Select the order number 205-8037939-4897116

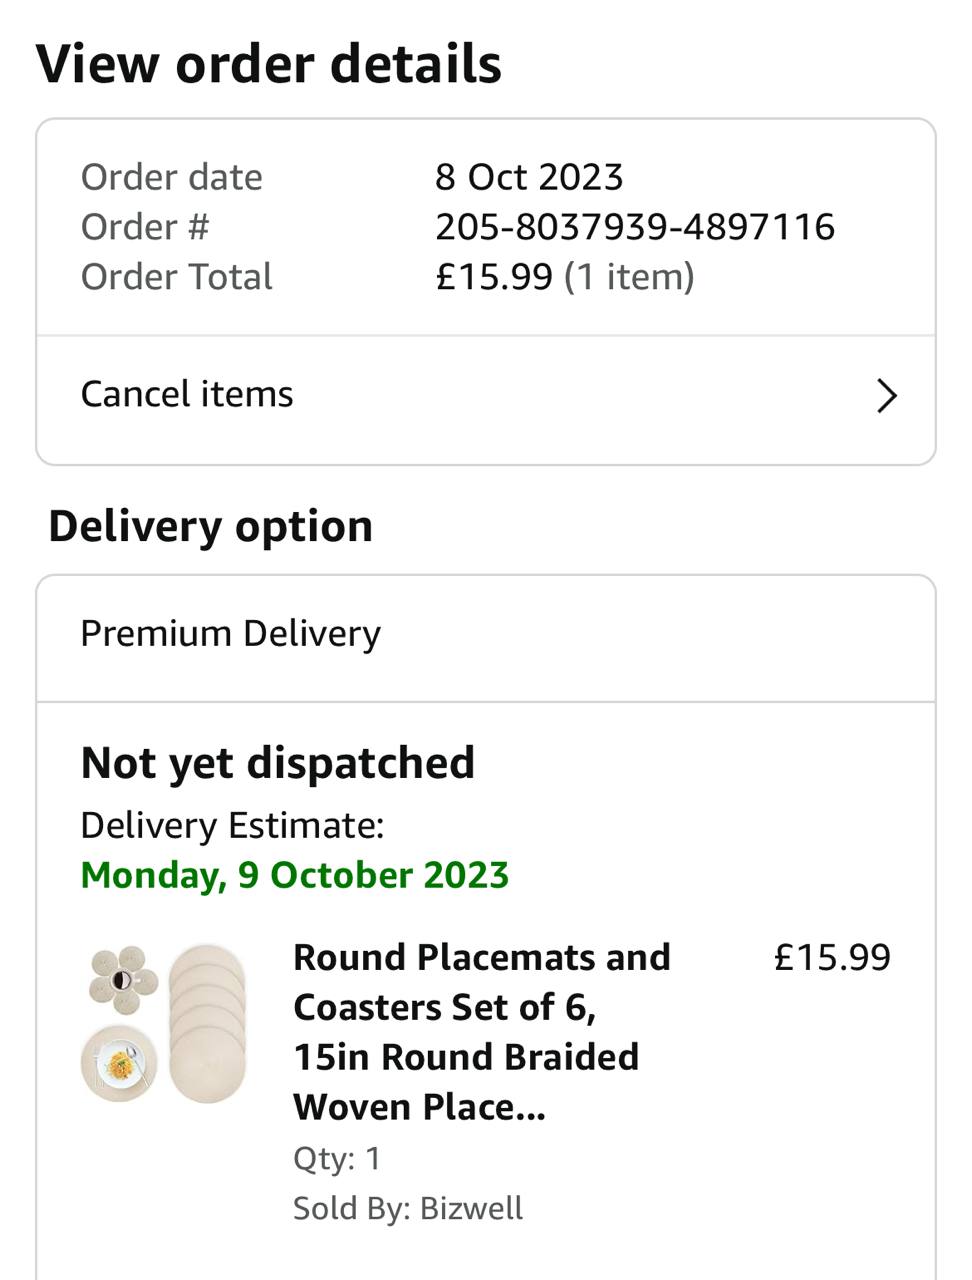pyautogui.click(x=634, y=227)
